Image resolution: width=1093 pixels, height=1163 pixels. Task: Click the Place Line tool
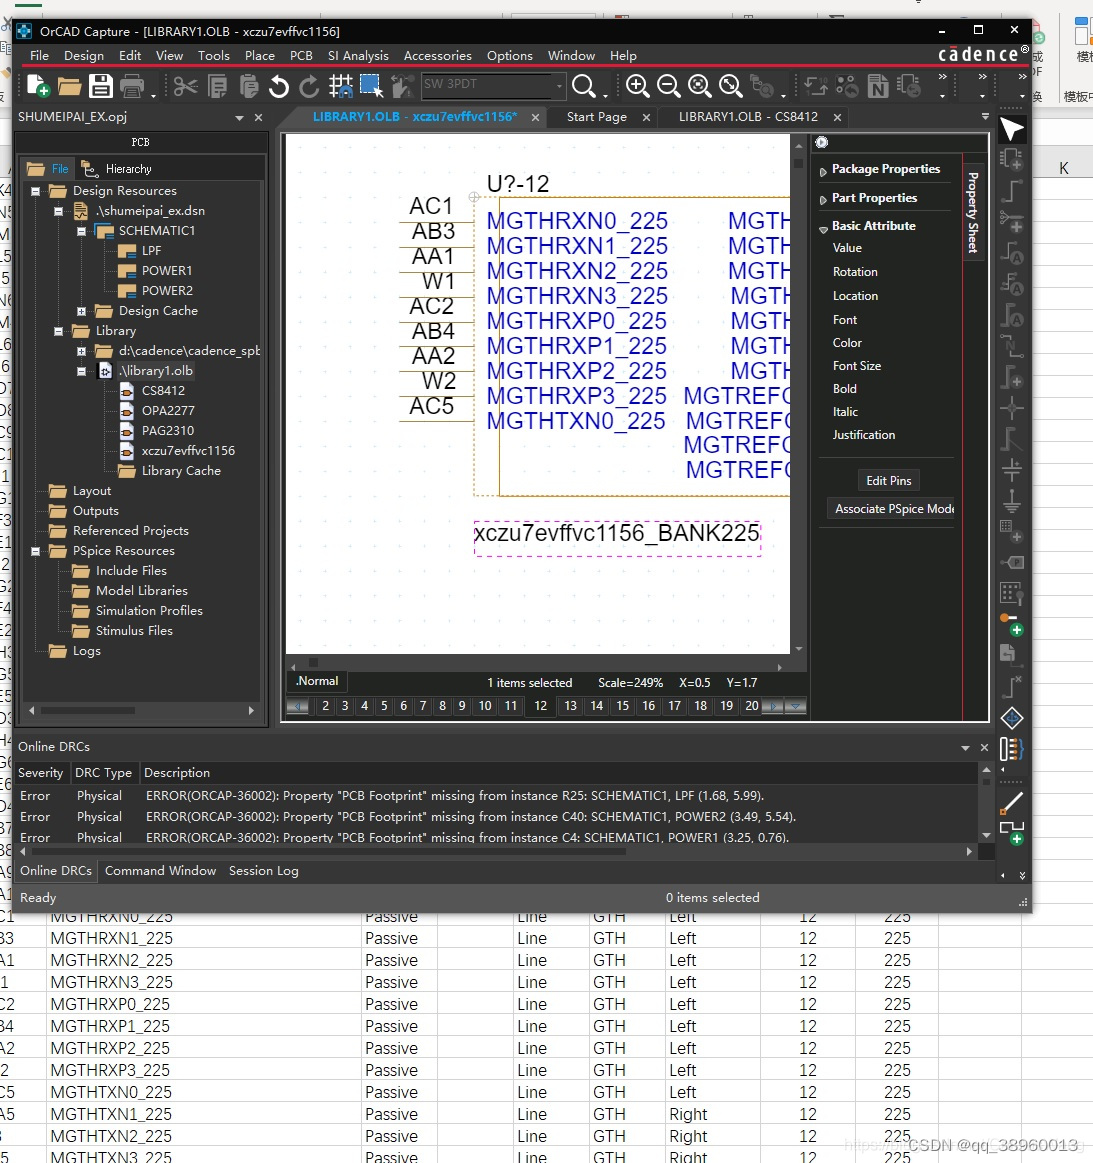click(x=1011, y=803)
